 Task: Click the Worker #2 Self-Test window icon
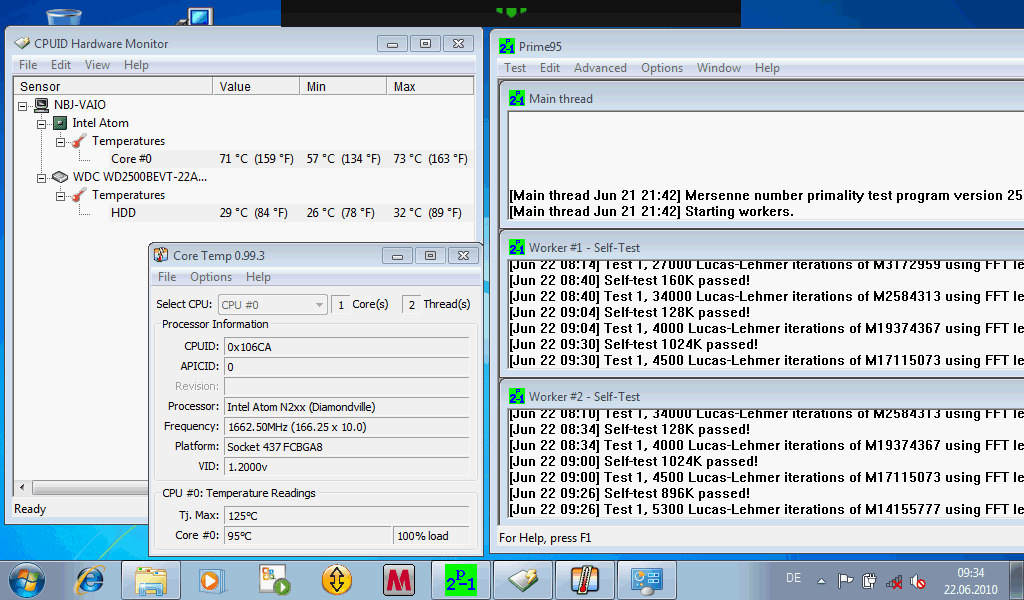517,396
